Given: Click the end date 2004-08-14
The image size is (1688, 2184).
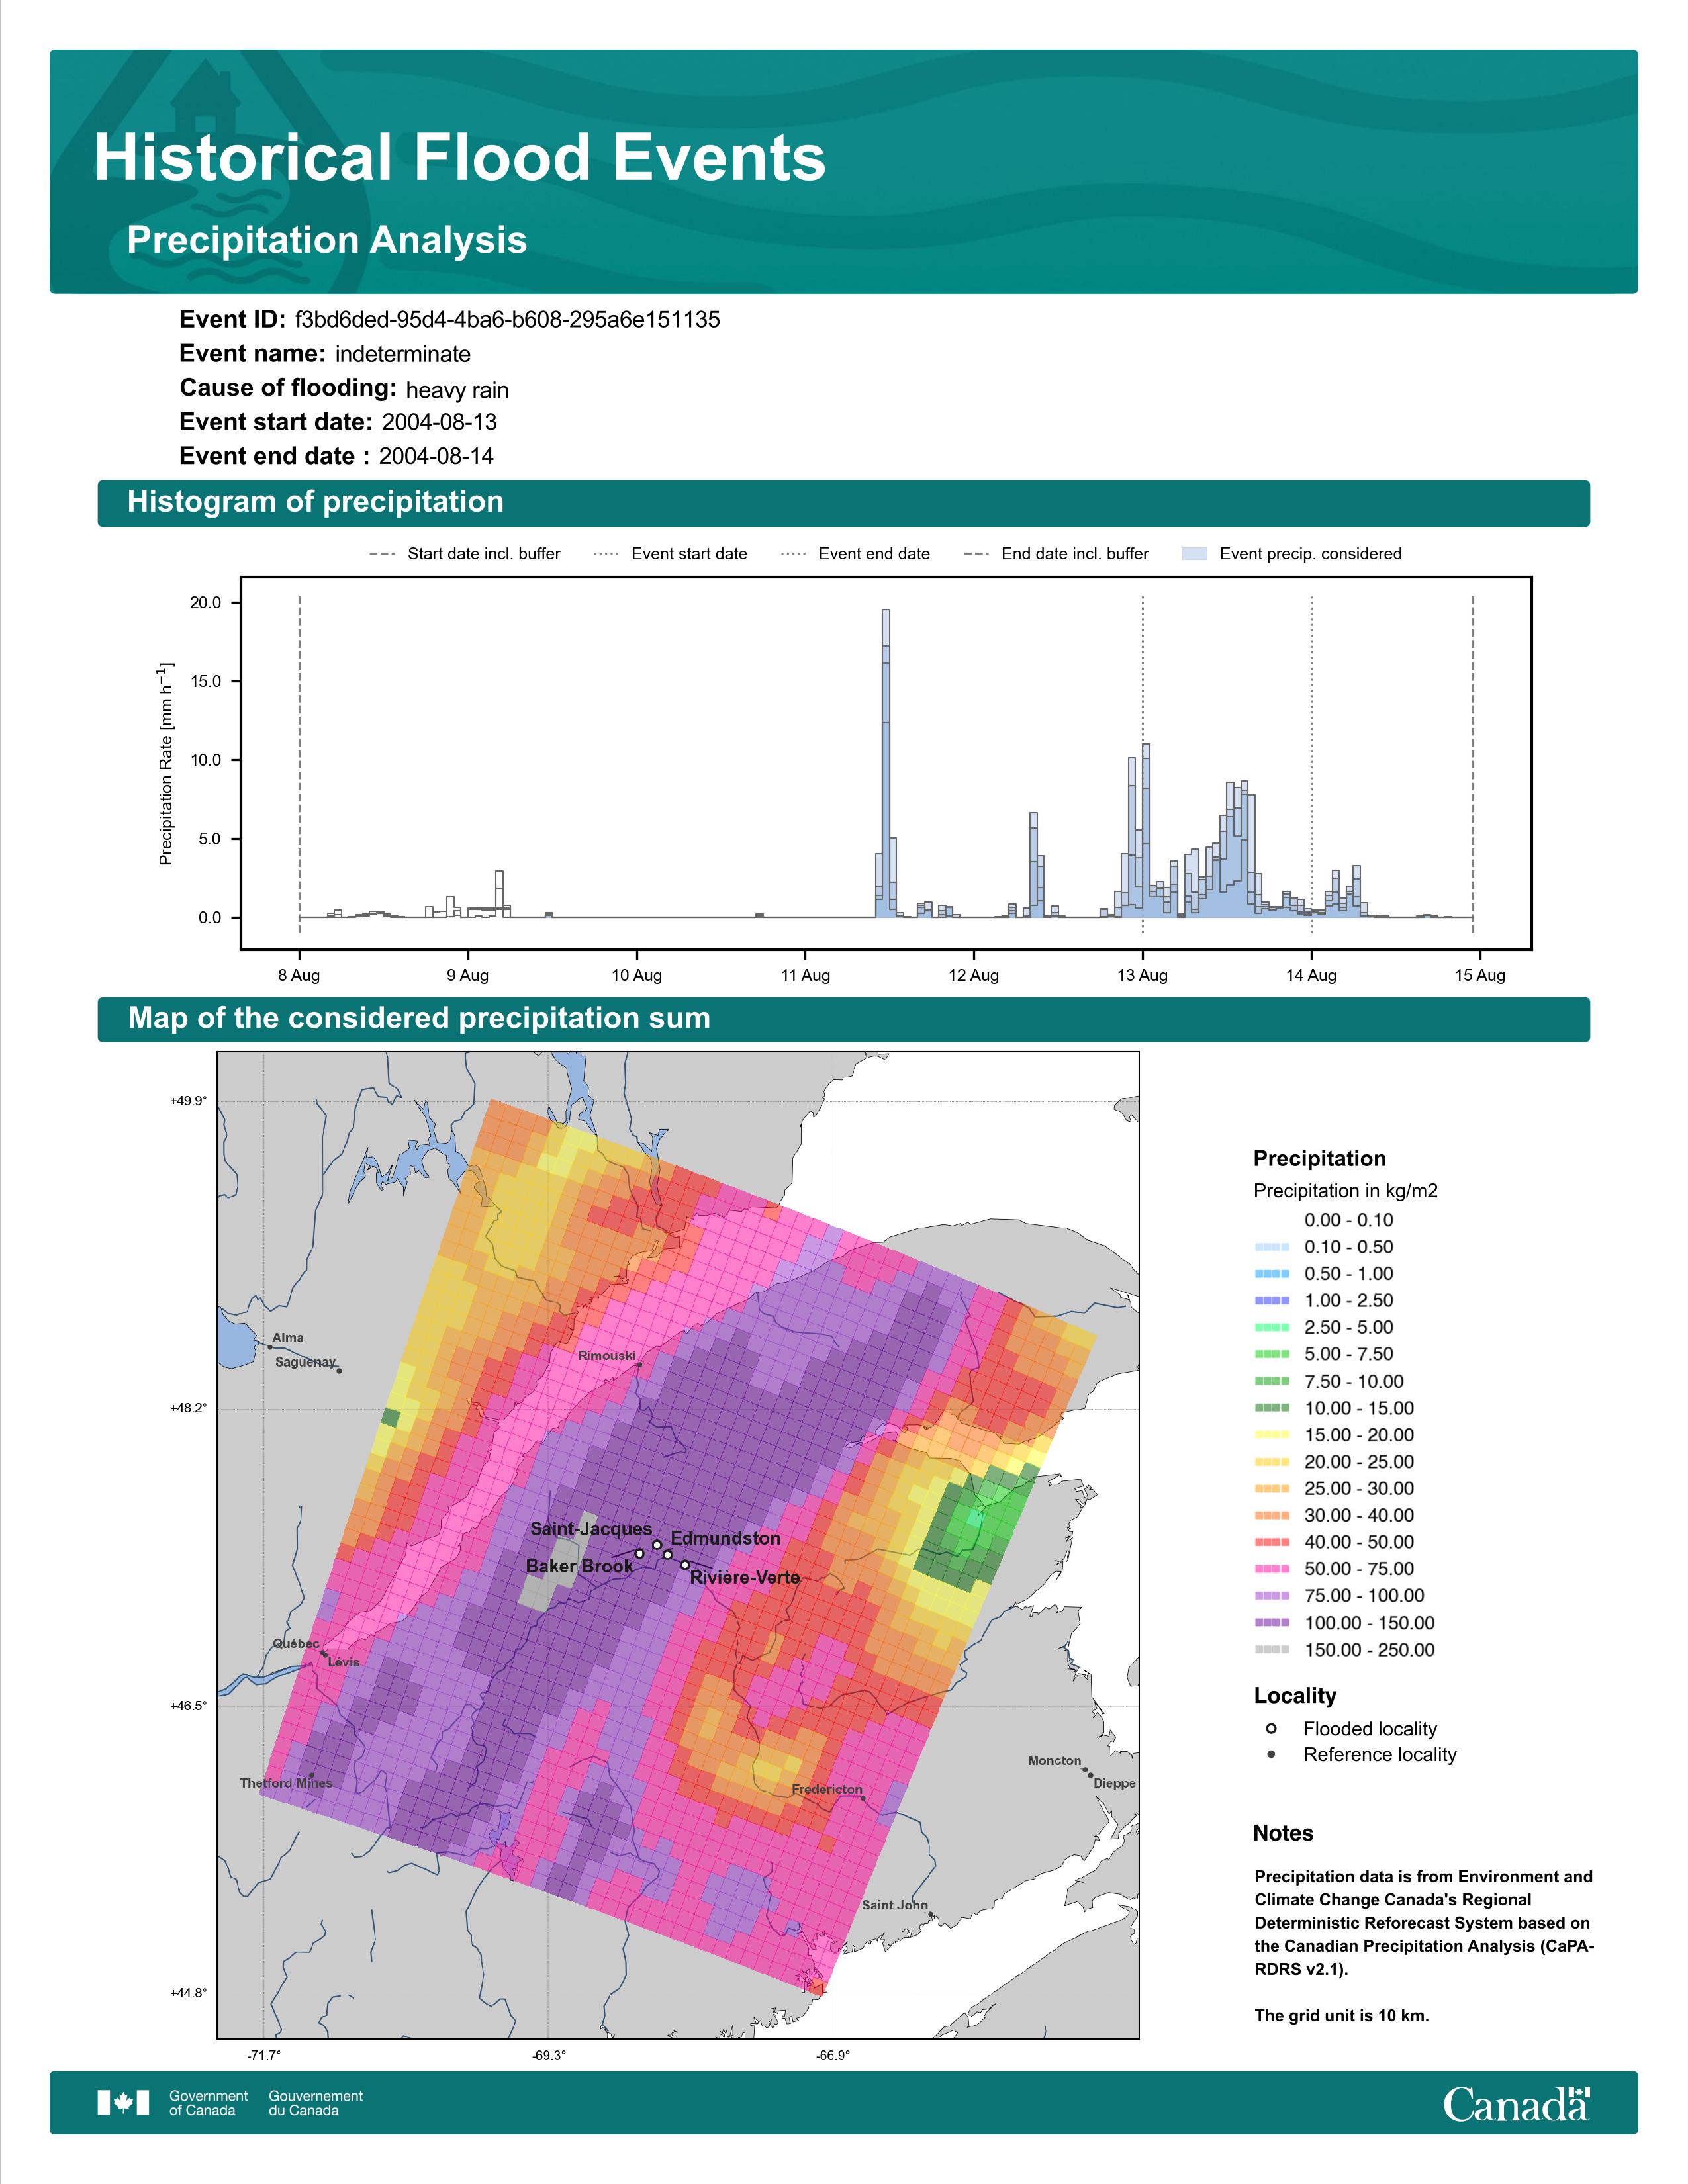Looking at the screenshot, I should point(436,456).
